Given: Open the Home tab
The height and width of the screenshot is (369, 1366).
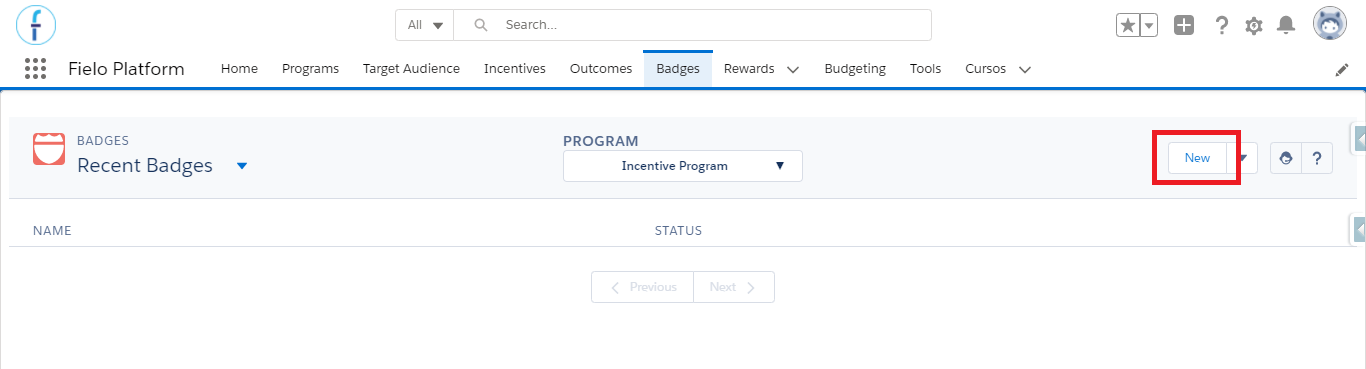Looking at the screenshot, I should [239, 69].
